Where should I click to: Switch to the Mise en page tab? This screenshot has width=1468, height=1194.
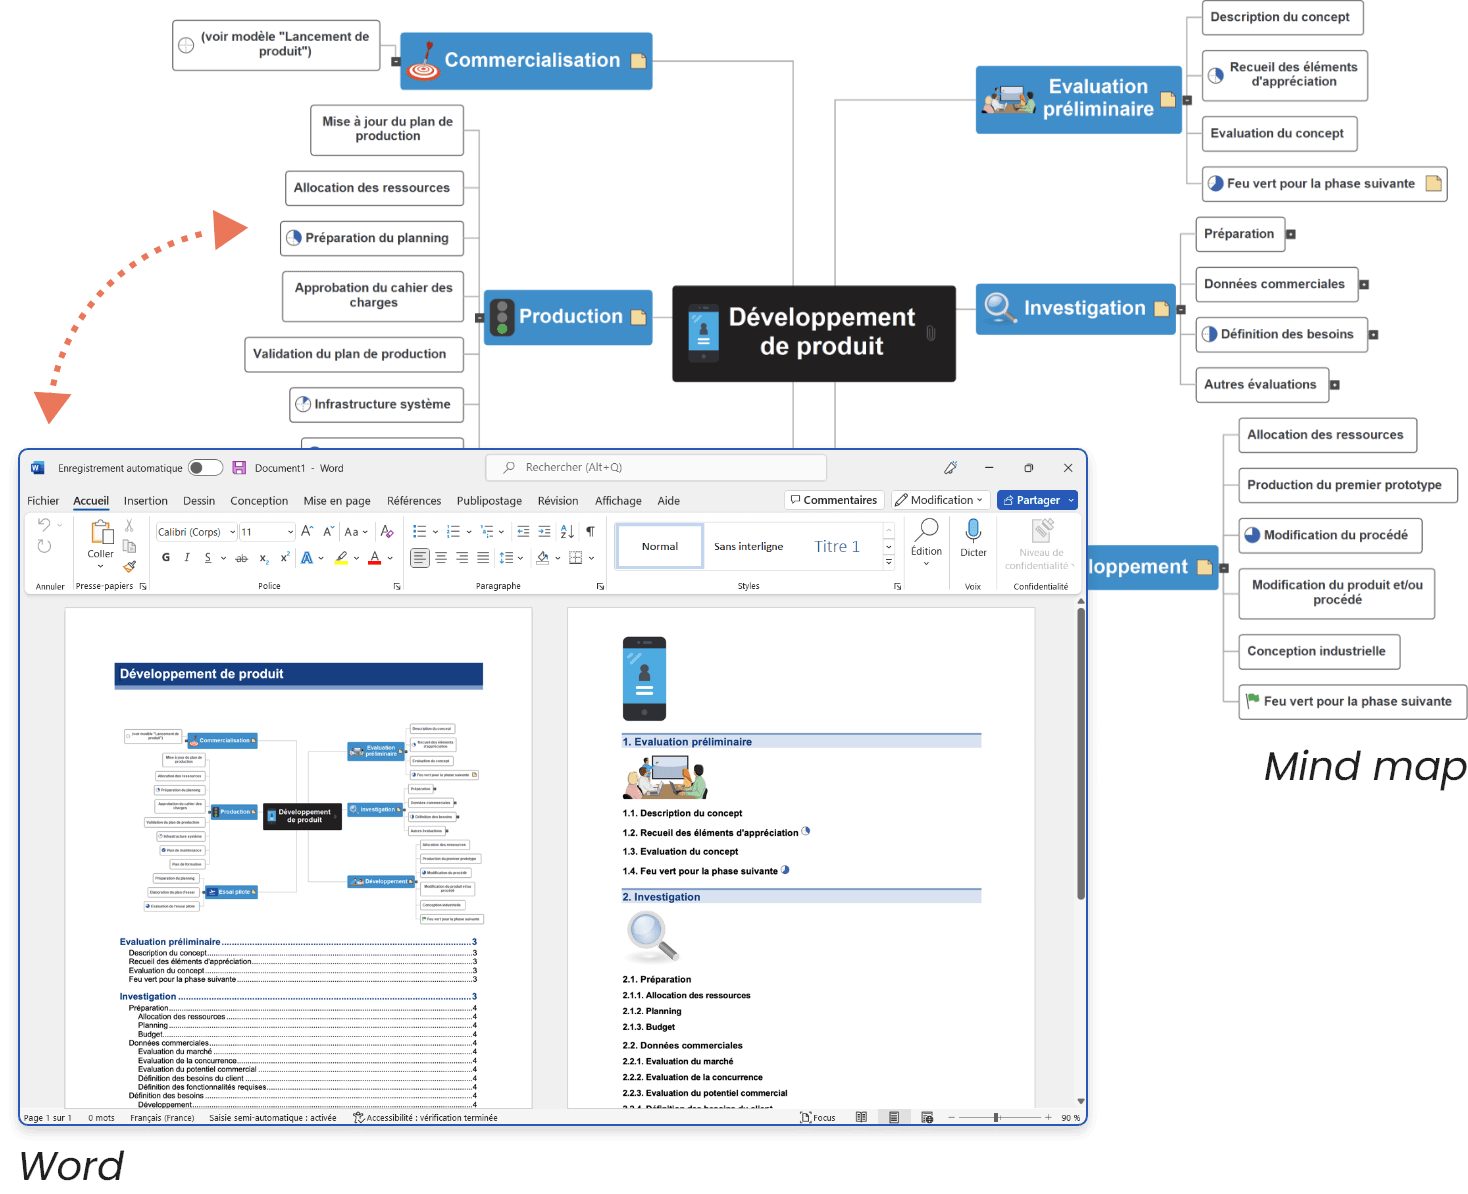point(337,501)
